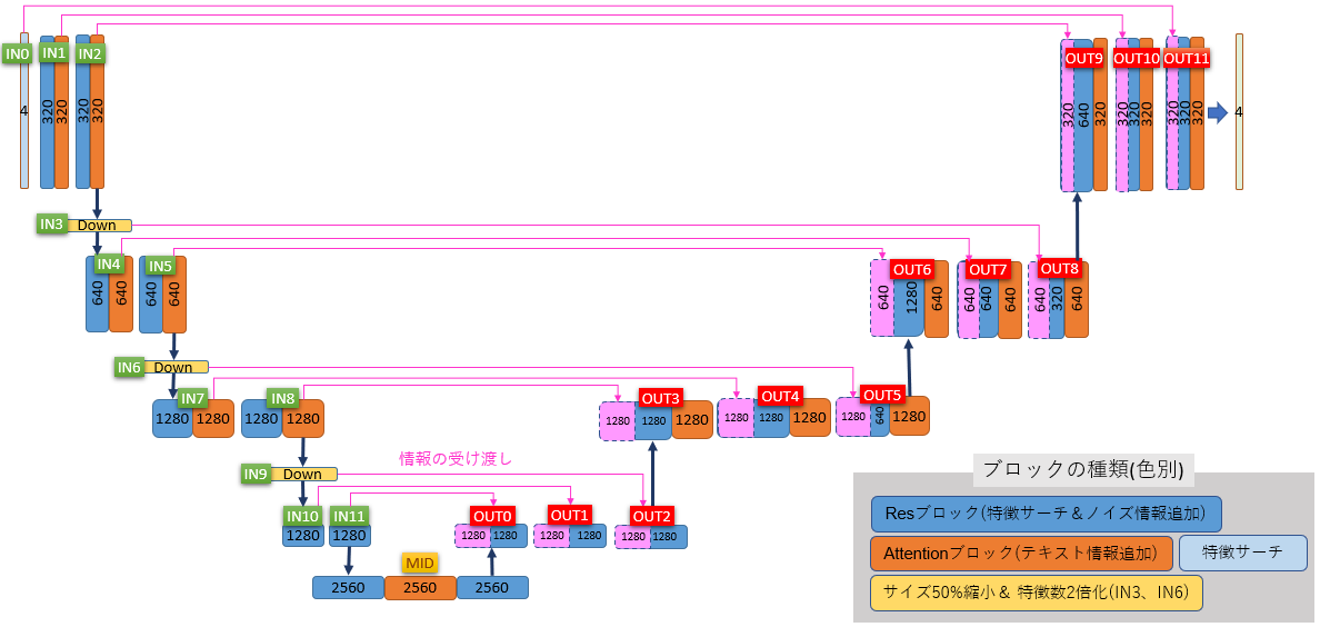Screen dimensions: 1320x627
Task: Select the green IN4 block
Action: pos(108,264)
